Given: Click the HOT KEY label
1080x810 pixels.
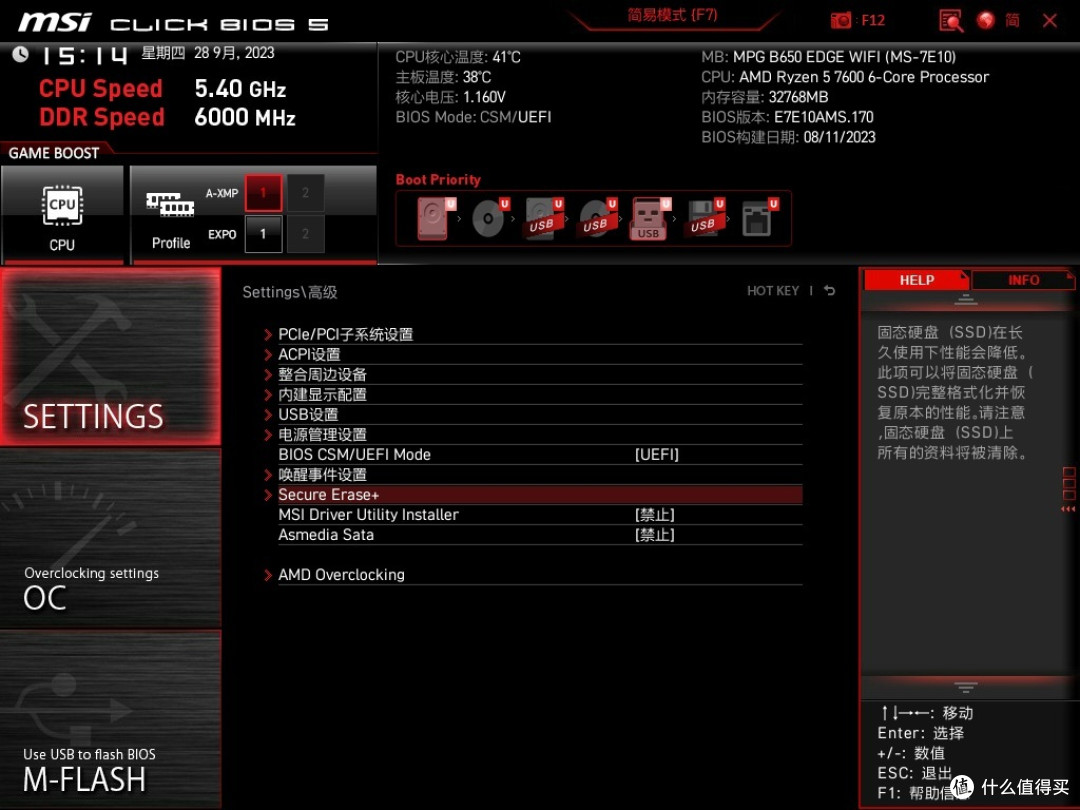Looking at the screenshot, I should coord(773,291).
